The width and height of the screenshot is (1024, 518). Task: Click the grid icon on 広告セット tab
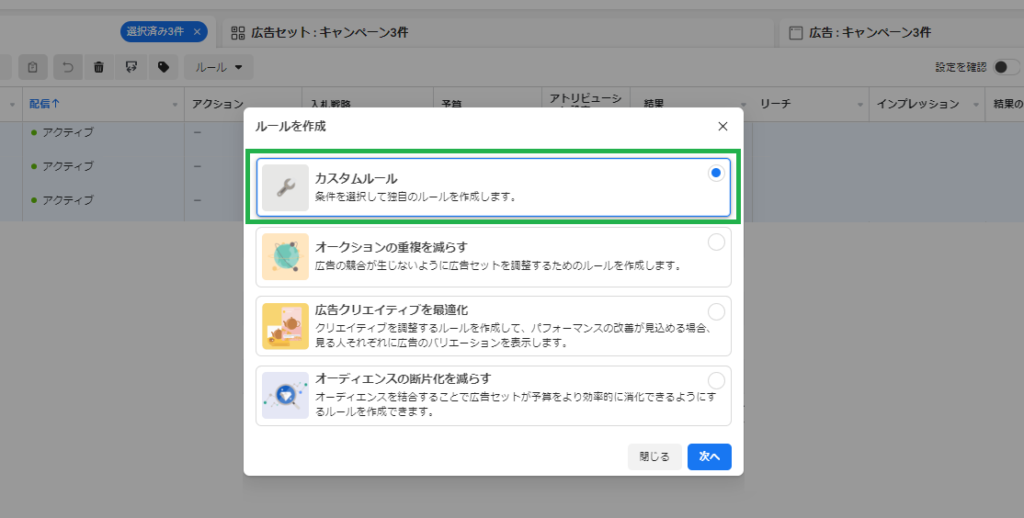coord(238,33)
